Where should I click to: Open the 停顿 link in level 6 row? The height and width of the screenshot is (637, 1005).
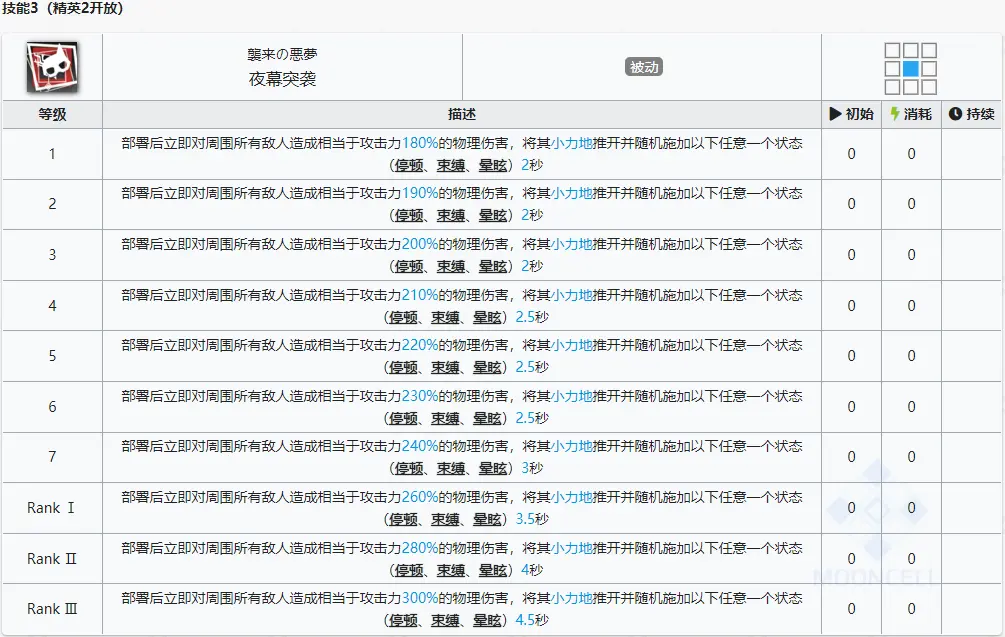tap(403, 418)
